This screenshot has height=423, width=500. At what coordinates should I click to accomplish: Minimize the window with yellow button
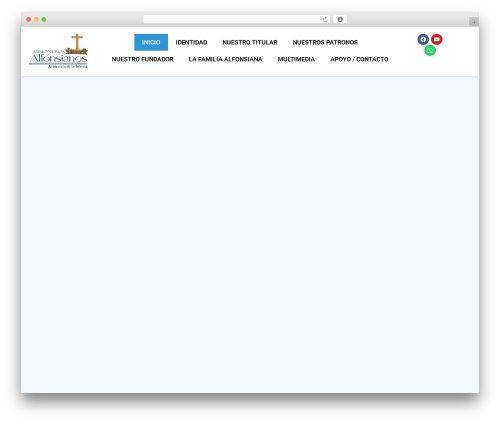click(x=36, y=20)
